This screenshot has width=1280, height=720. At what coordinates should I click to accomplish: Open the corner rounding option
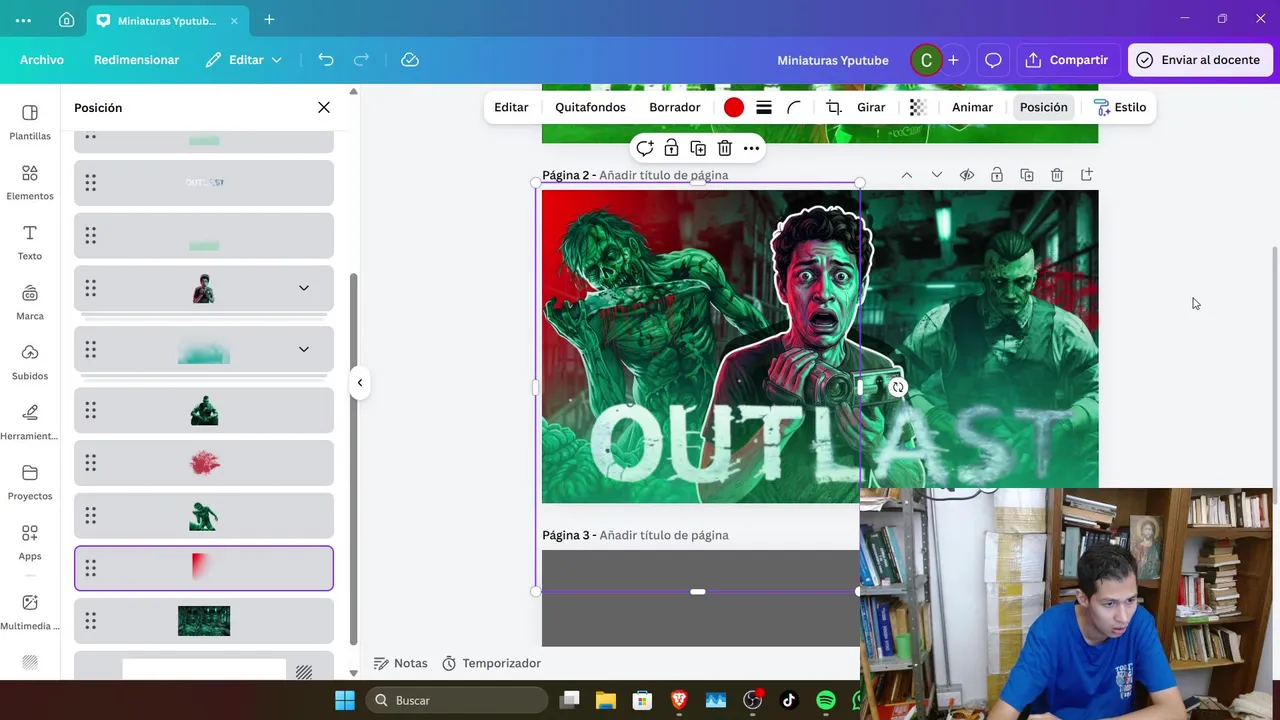tap(794, 107)
